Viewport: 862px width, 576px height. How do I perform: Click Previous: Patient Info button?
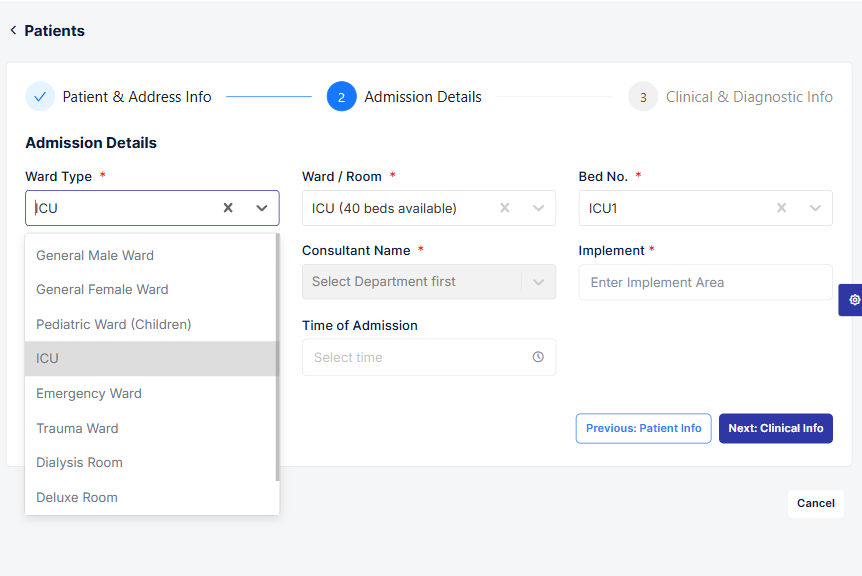coord(643,428)
